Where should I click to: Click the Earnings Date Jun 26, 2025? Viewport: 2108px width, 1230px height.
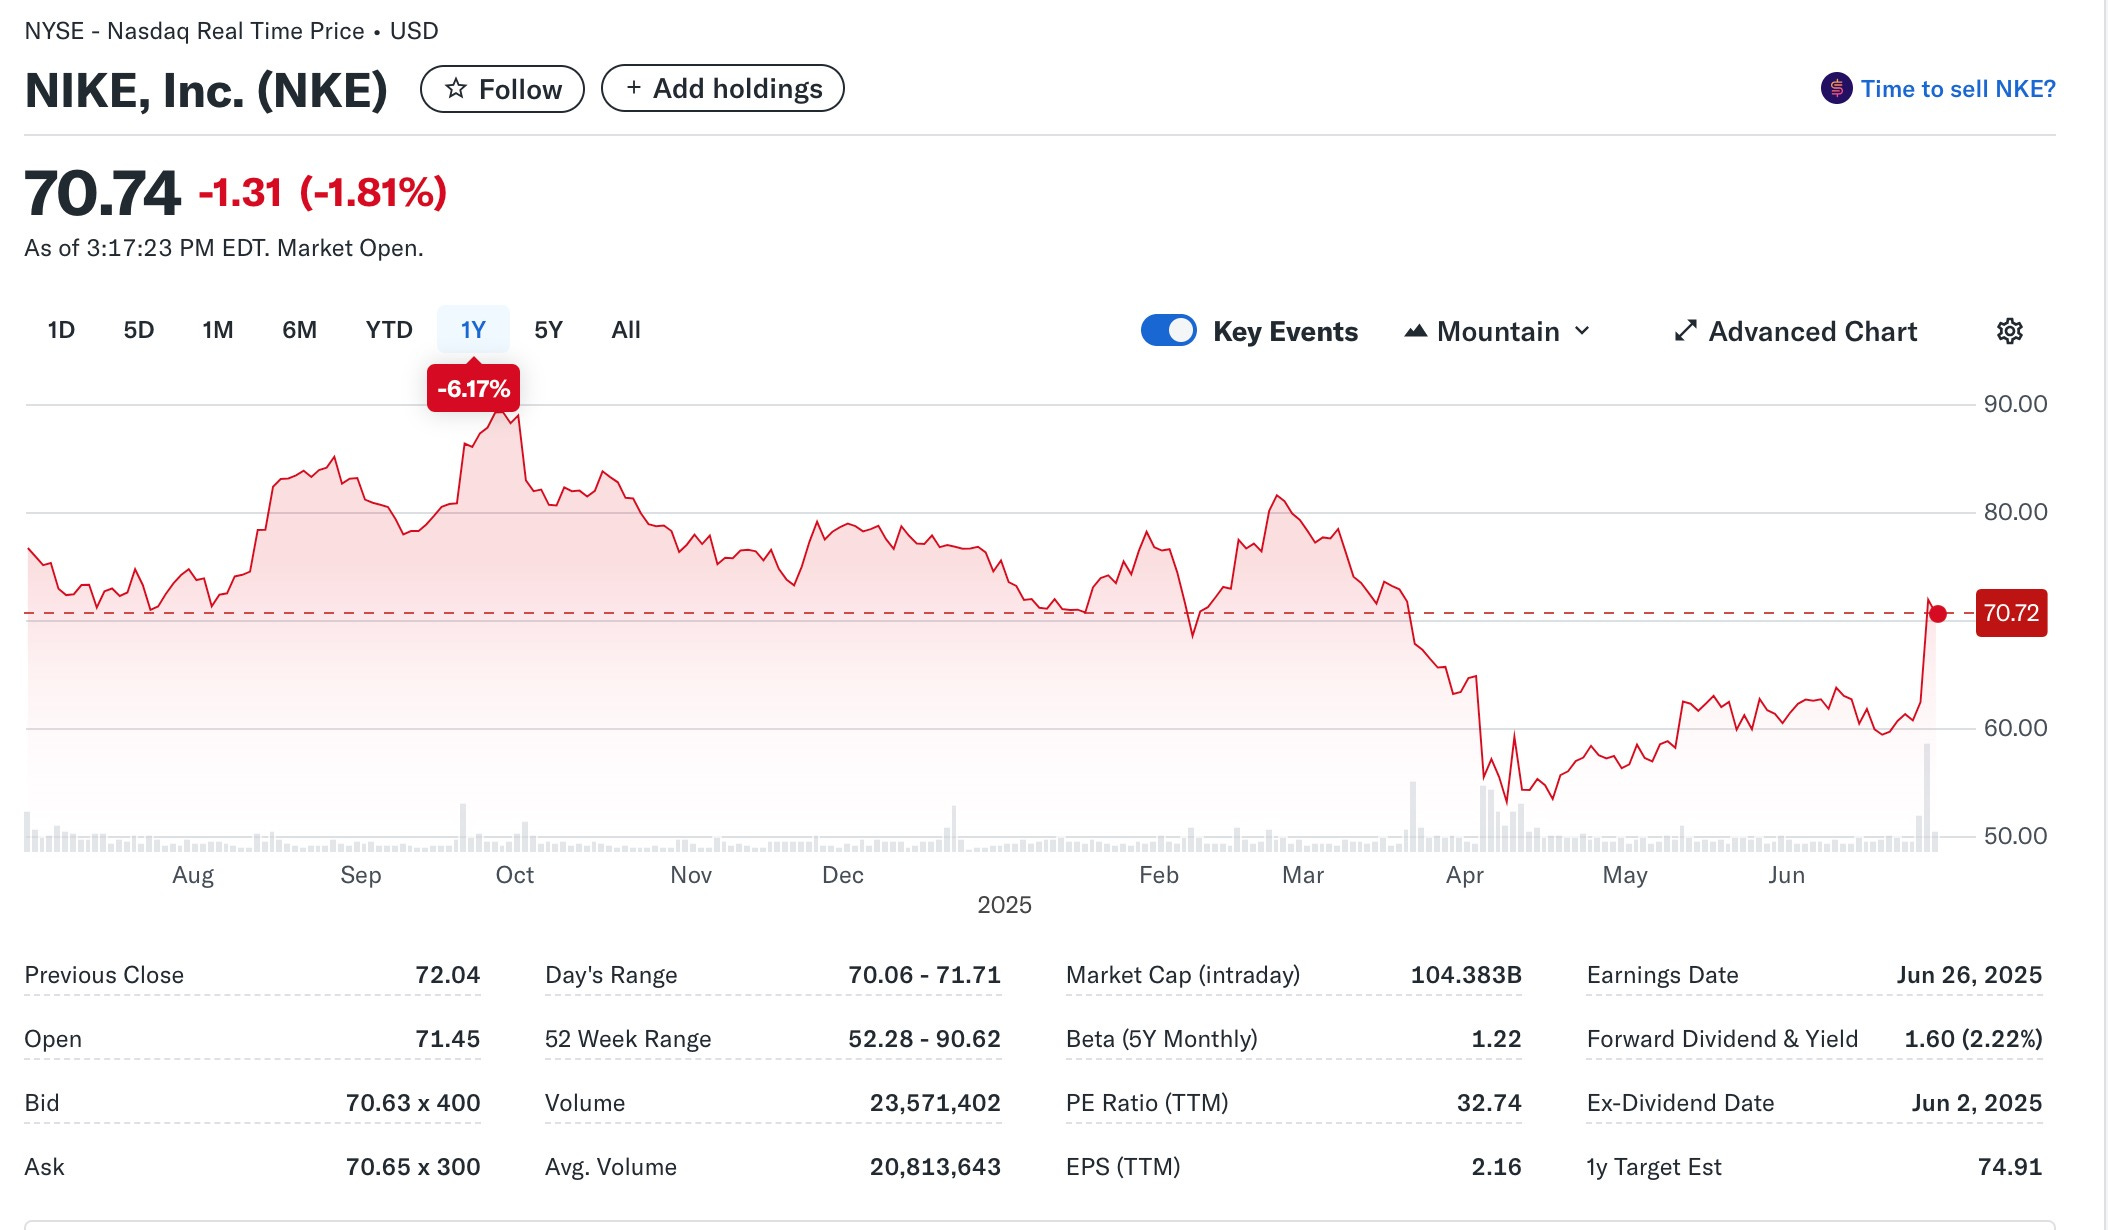click(1969, 975)
